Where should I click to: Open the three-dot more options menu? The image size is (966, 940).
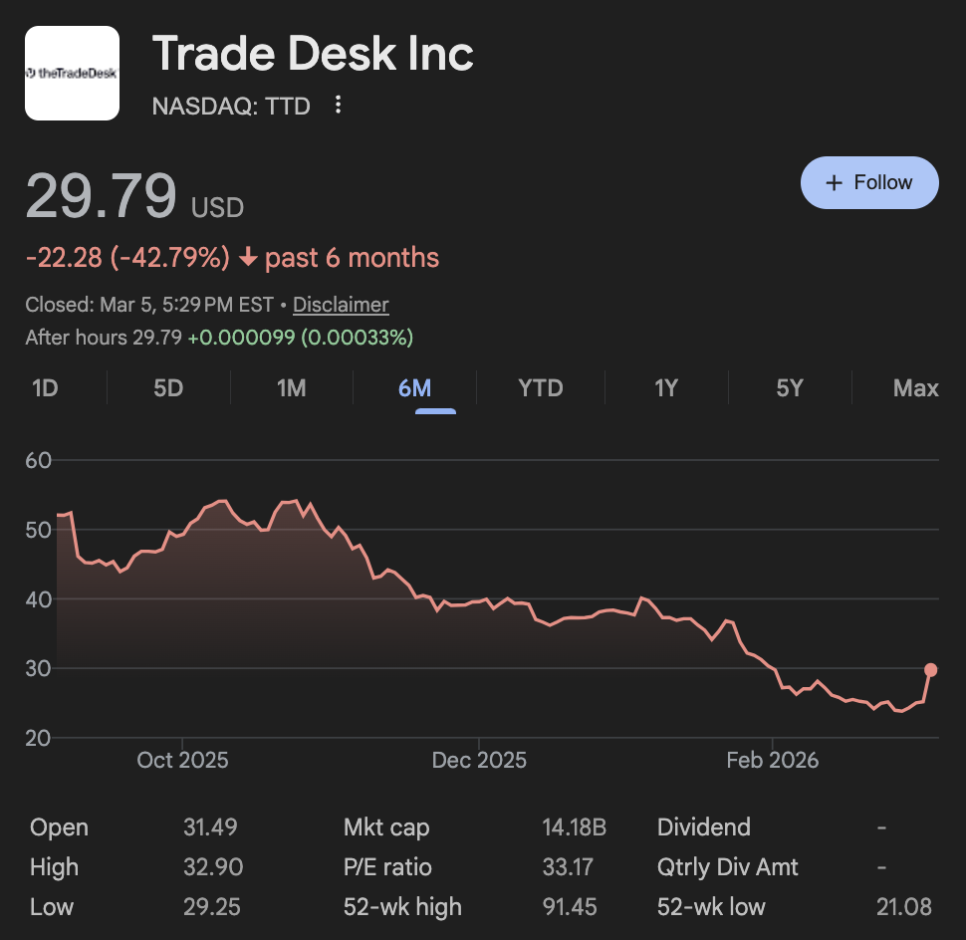[x=338, y=105]
